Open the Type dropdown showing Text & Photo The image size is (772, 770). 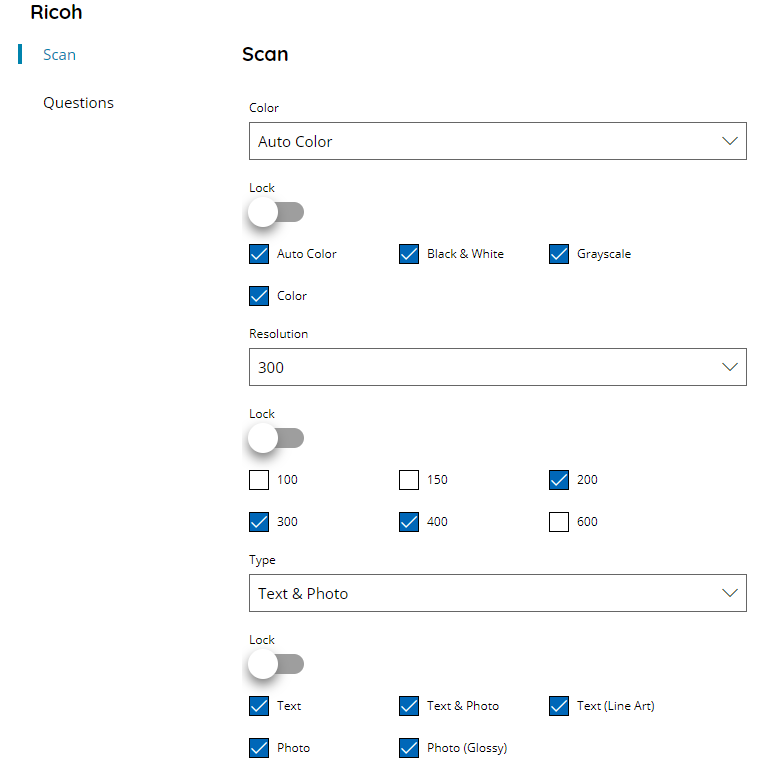[x=497, y=593]
